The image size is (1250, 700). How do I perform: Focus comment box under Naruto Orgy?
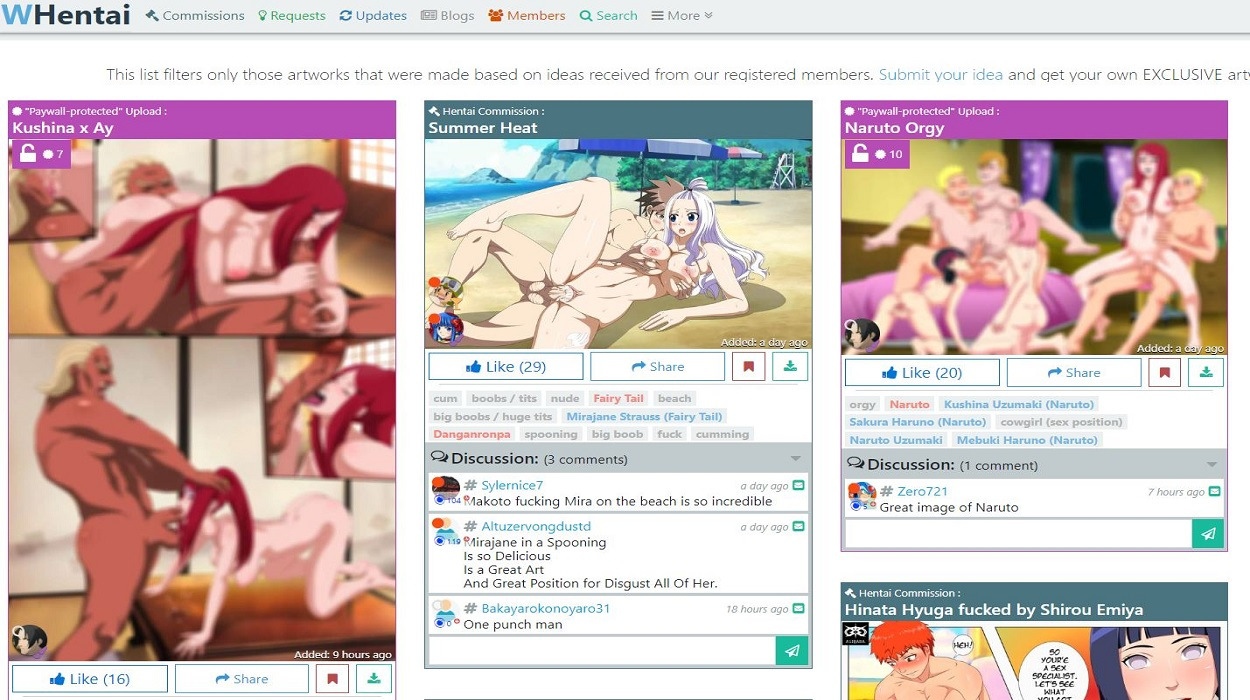click(x=1018, y=533)
